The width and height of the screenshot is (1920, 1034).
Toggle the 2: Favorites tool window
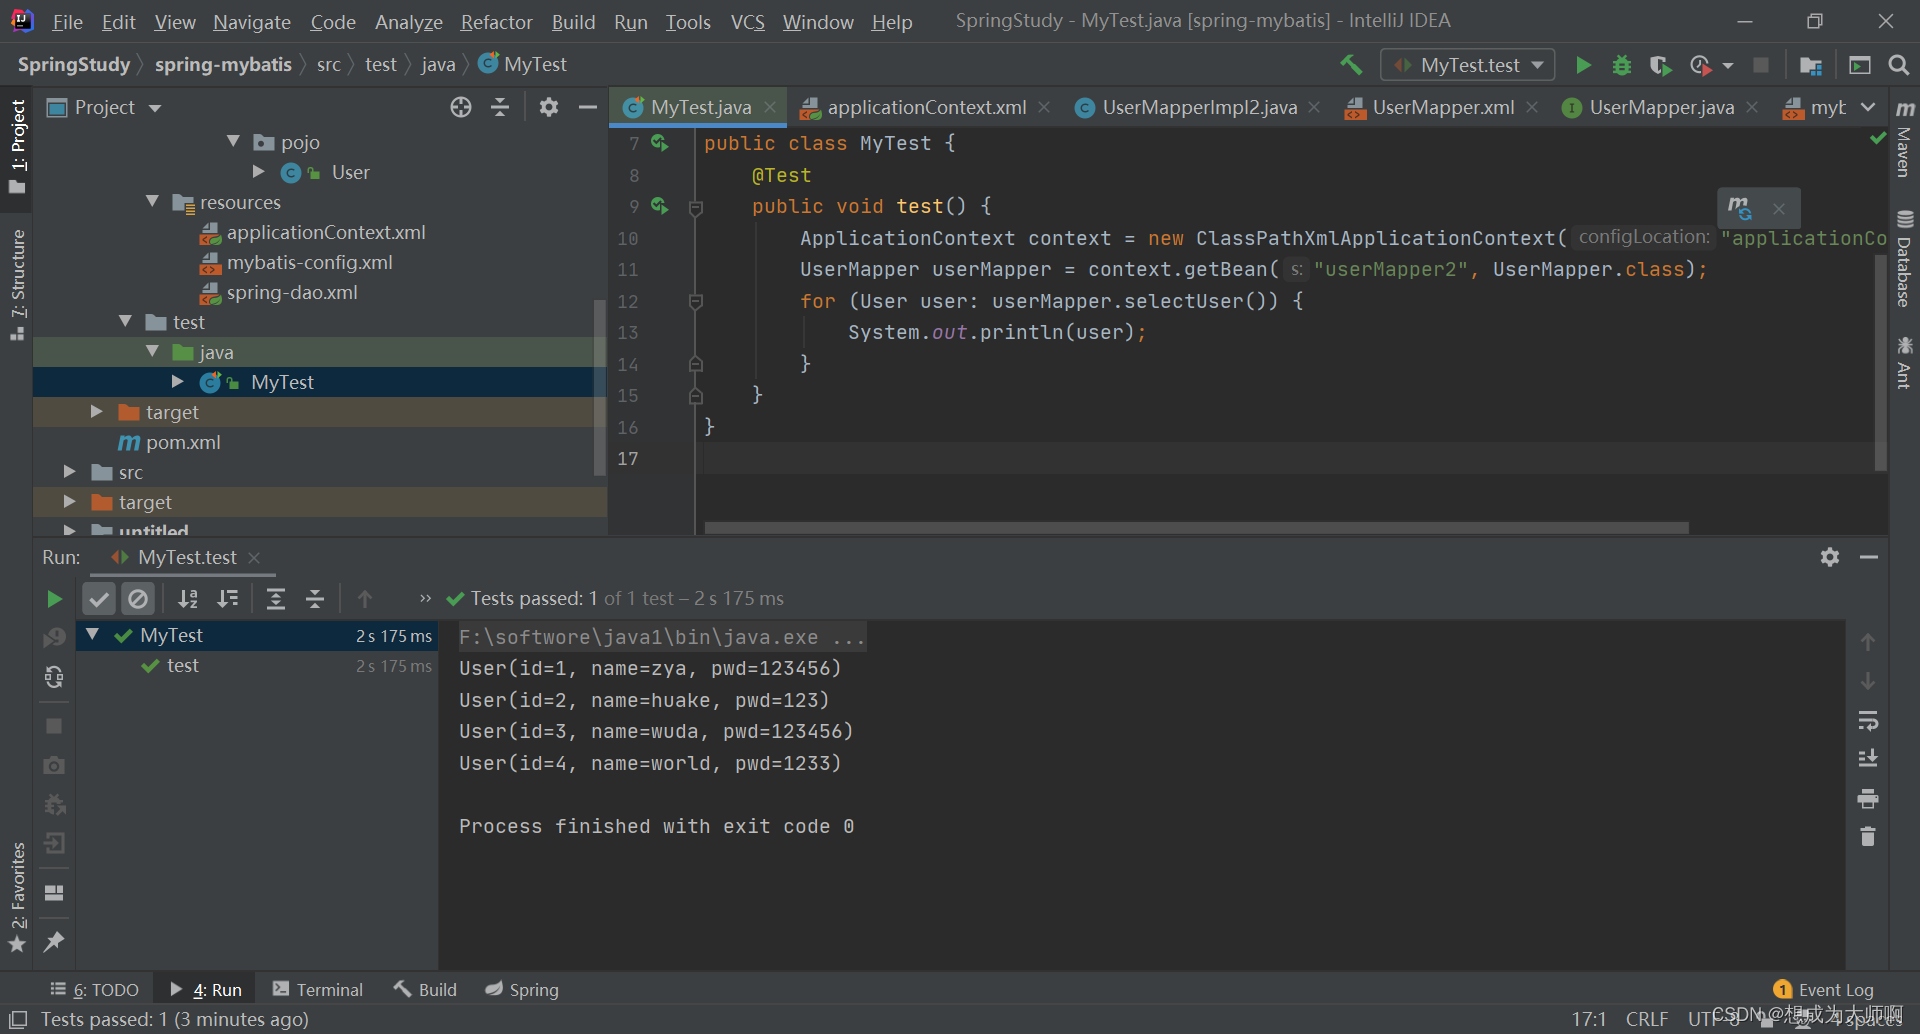(17, 897)
